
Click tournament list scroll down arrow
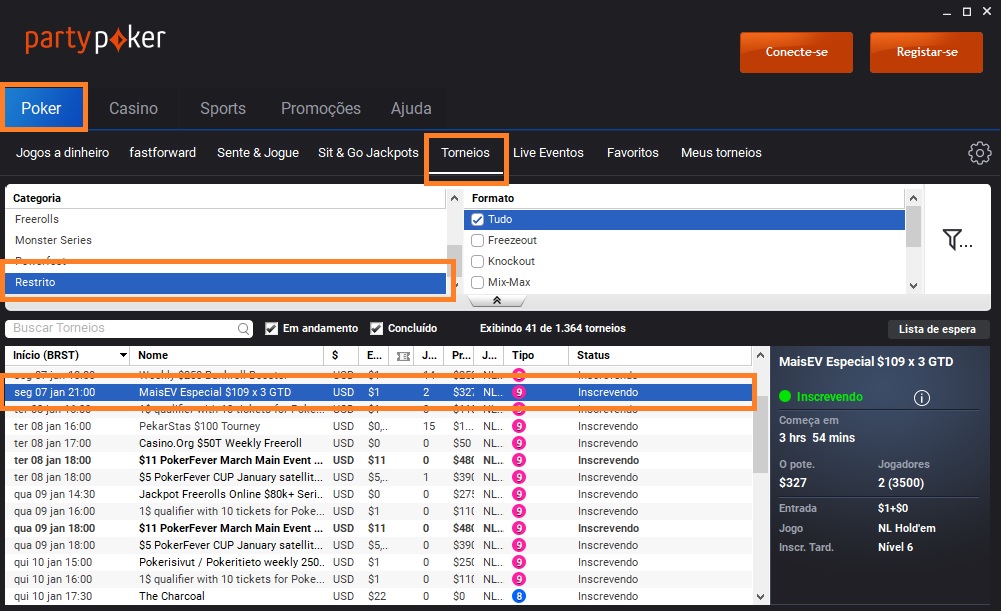point(760,597)
